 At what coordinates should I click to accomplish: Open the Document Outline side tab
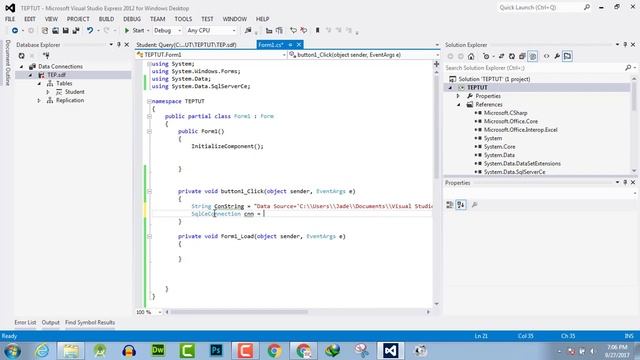(x=7, y=62)
